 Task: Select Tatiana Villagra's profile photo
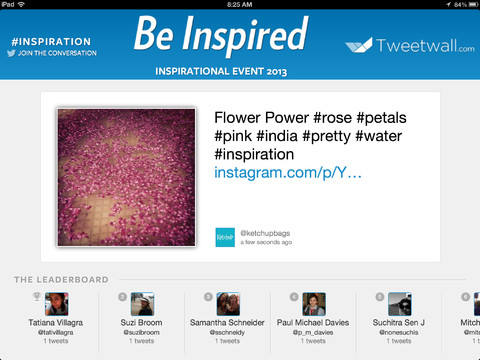tap(57, 304)
